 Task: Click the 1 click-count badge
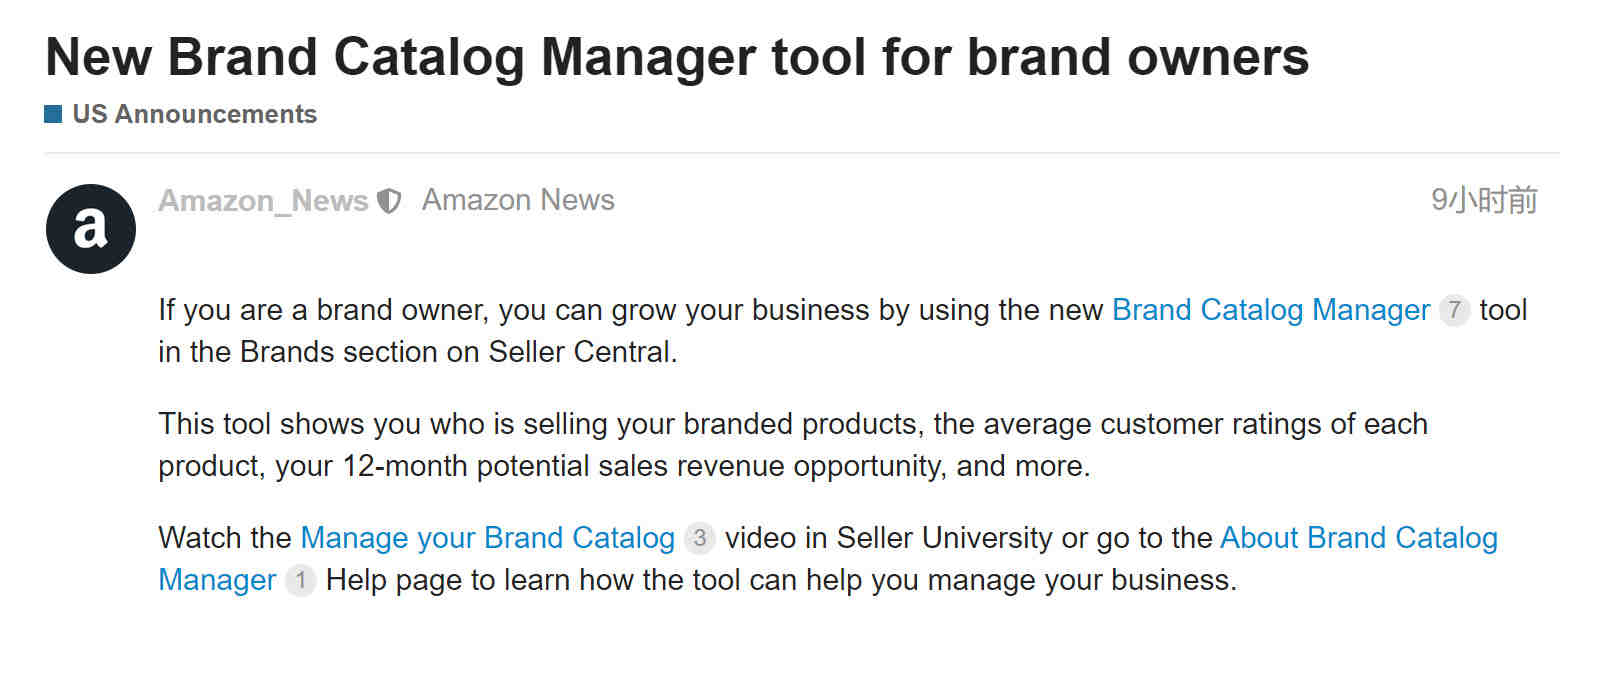[300, 580]
